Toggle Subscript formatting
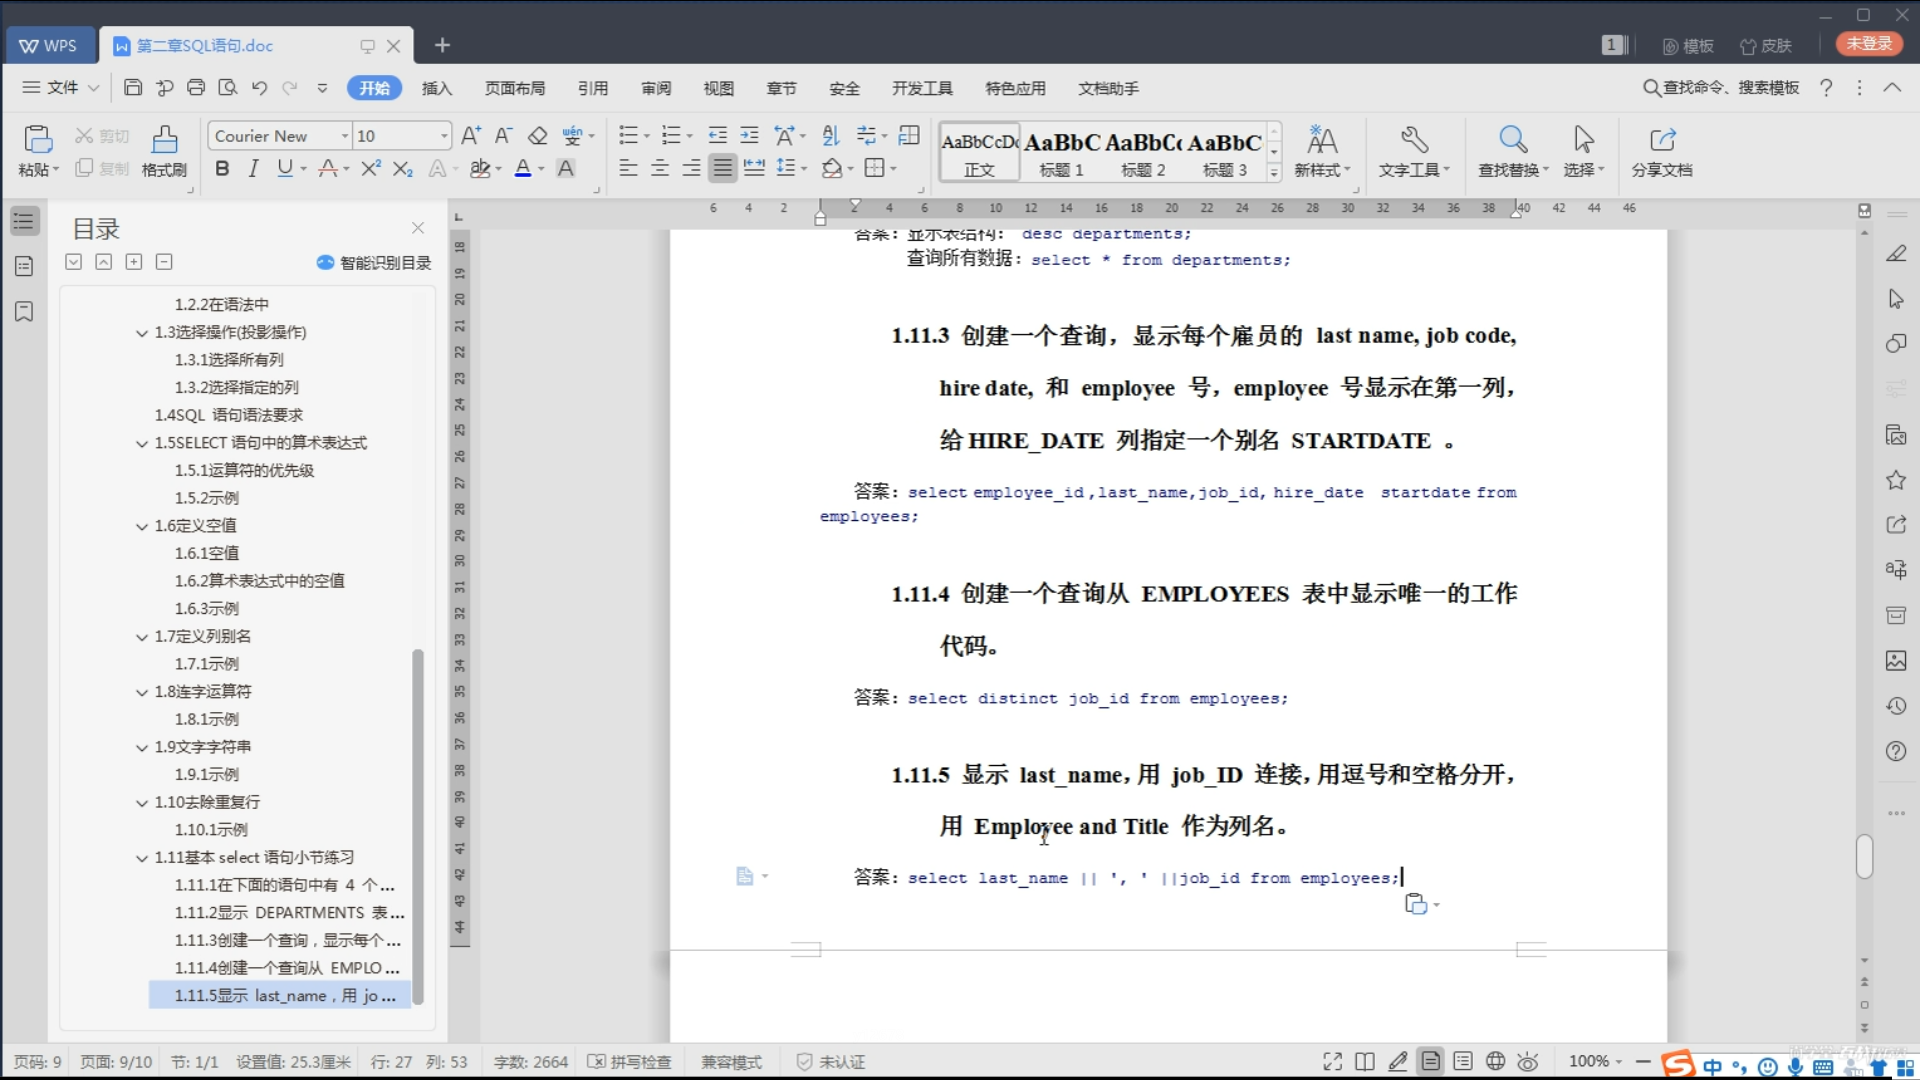 tap(402, 169)
